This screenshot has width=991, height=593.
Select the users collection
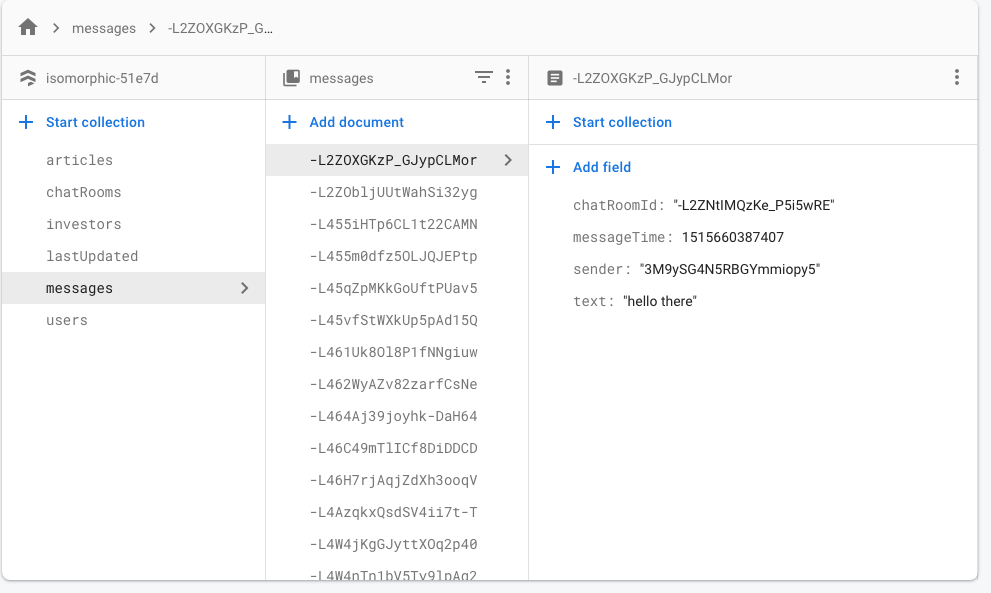pos(67,320)
